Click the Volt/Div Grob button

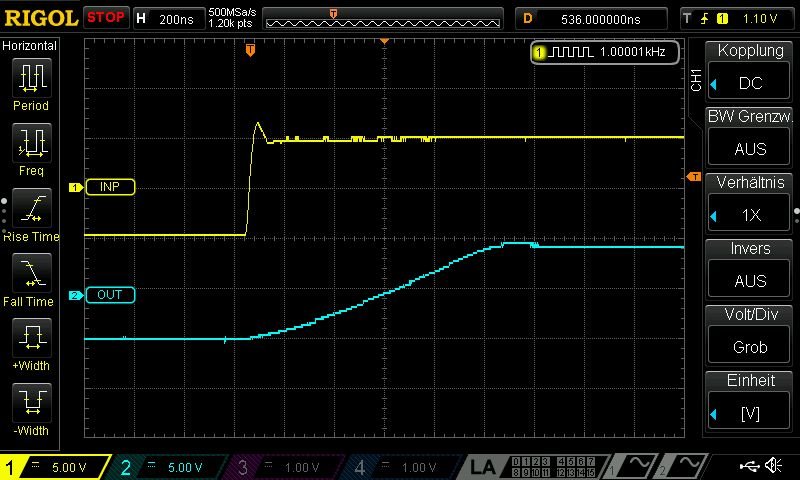[750, 335]
